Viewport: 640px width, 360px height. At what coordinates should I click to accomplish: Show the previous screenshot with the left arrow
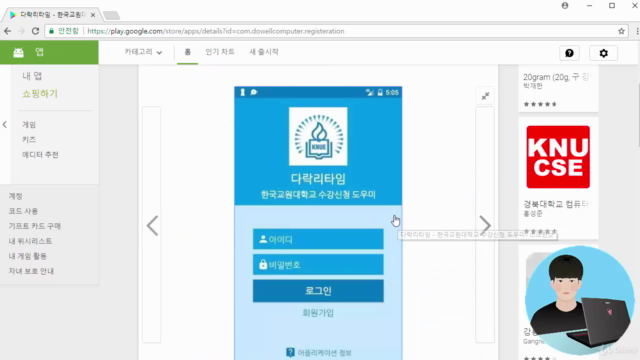click(153, 225)
